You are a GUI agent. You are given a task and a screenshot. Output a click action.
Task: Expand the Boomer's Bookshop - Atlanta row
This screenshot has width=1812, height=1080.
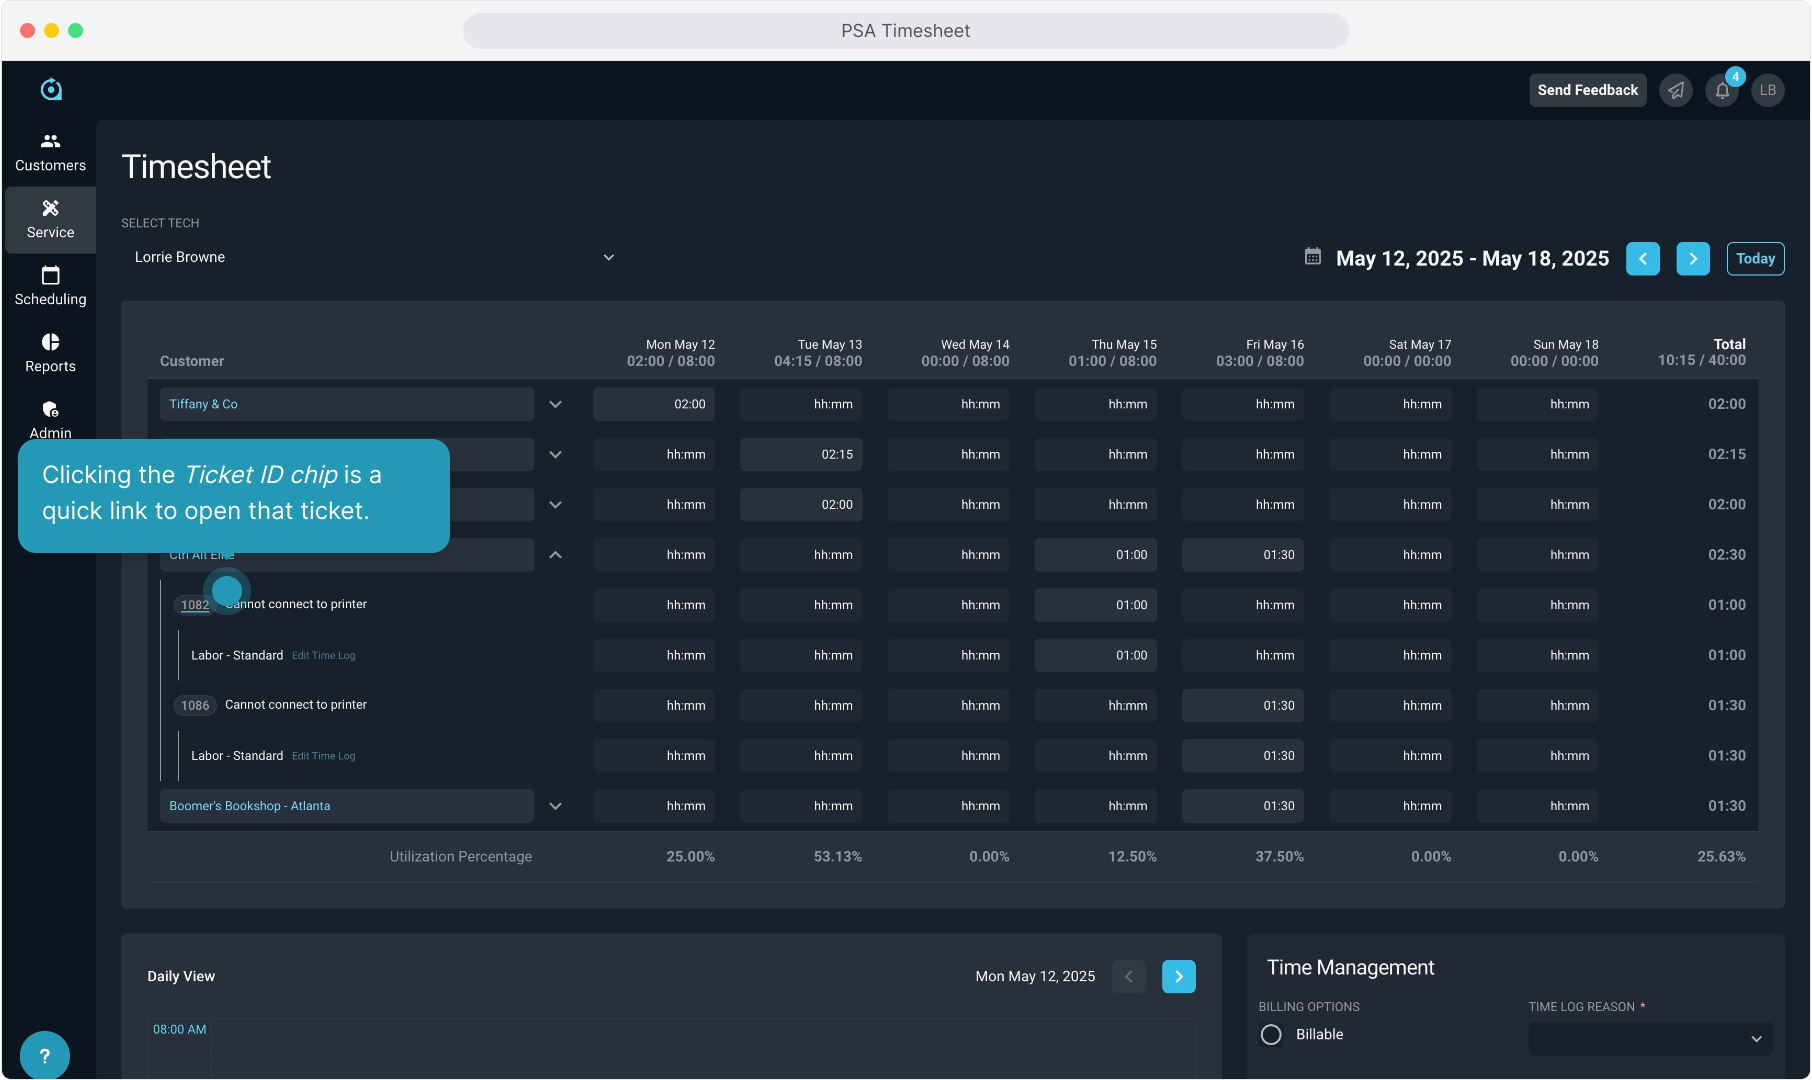[x=555, y=806]
